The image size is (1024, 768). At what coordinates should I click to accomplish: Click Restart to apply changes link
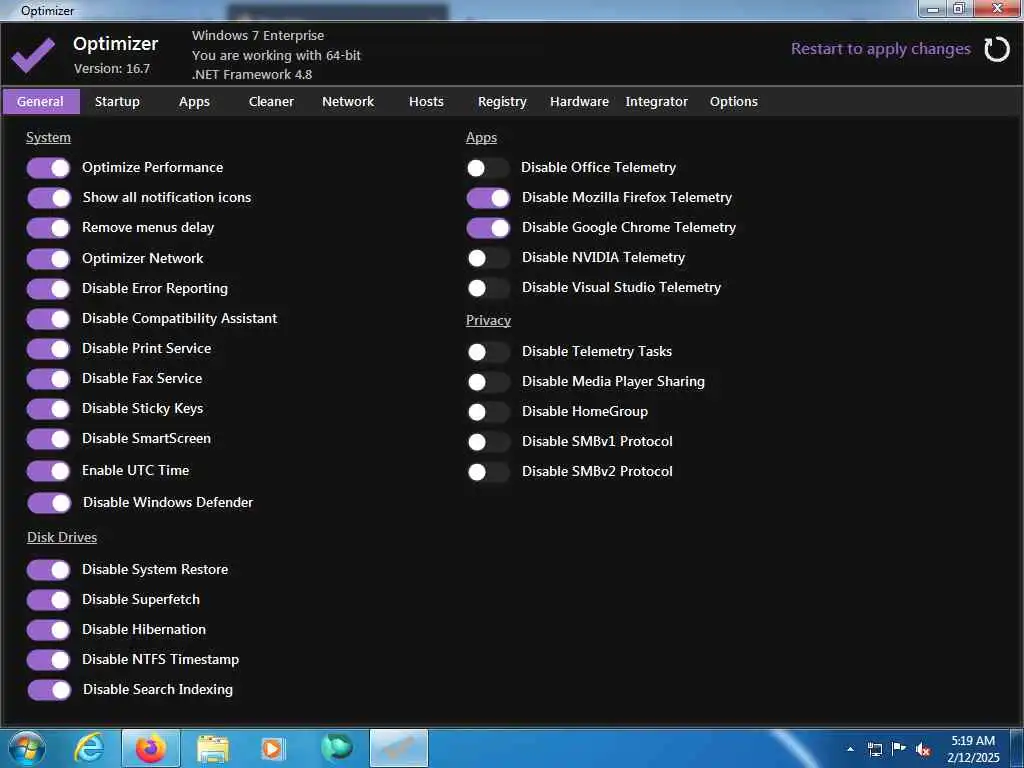[880, 49]
